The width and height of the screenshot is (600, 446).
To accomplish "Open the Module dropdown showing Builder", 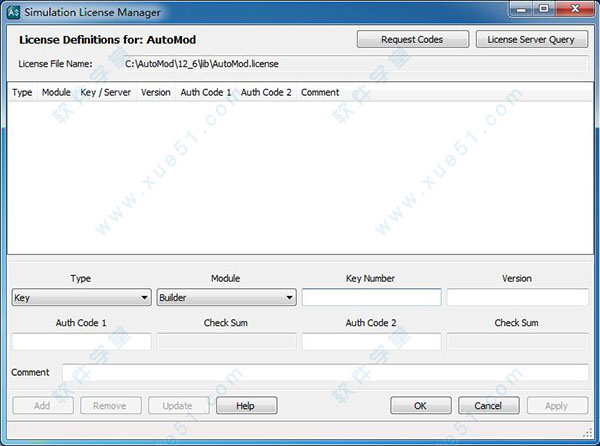I will [227, 298].
